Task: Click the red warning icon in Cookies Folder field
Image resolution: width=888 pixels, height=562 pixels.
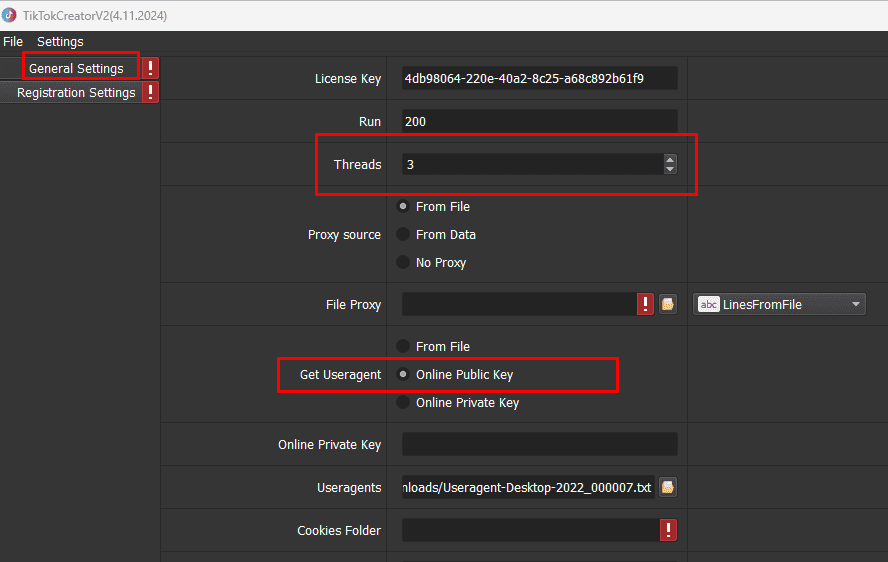Action: (668, 530)
